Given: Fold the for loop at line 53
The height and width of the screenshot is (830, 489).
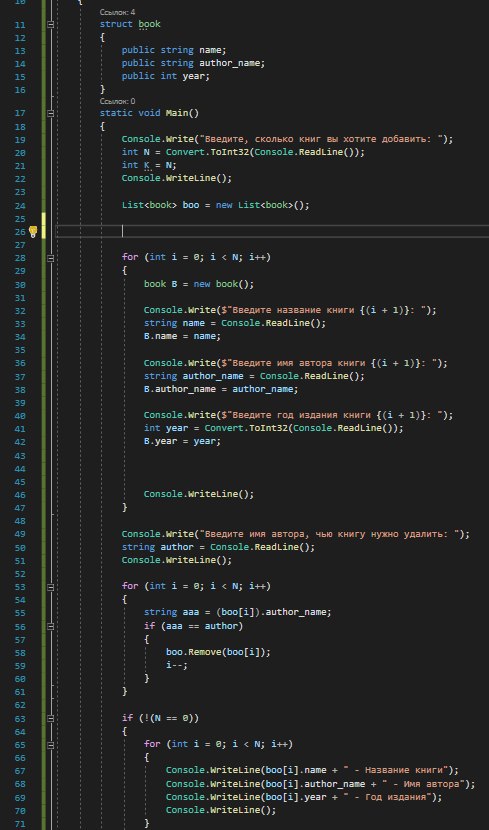Looking at the screenshot, I should (x=51, y=588).
